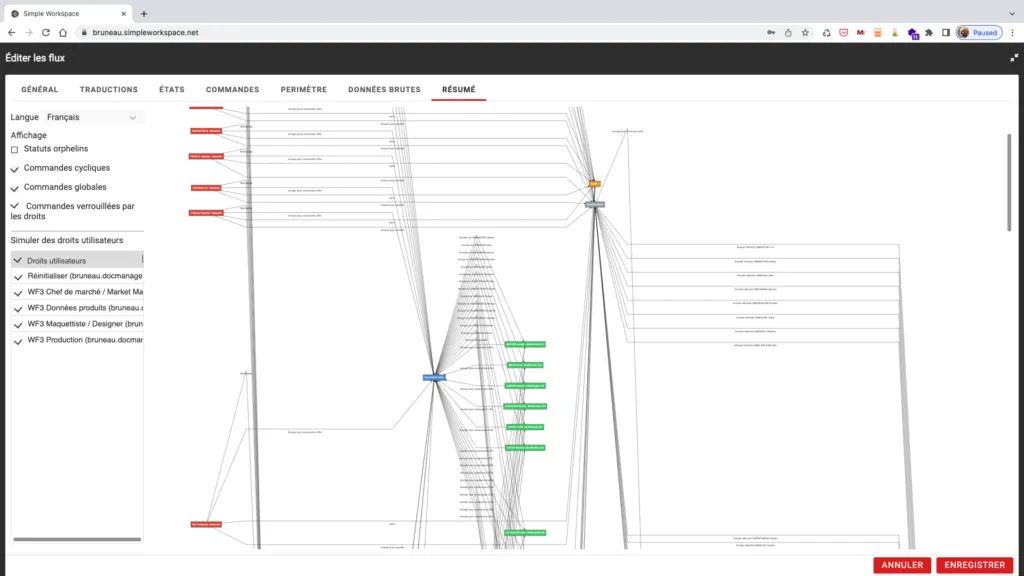Image resolution: width=1024 pixels, height=576 pixels.
Task: Switch to the TRADUCTIONS tab
Action: click(109, 89)
